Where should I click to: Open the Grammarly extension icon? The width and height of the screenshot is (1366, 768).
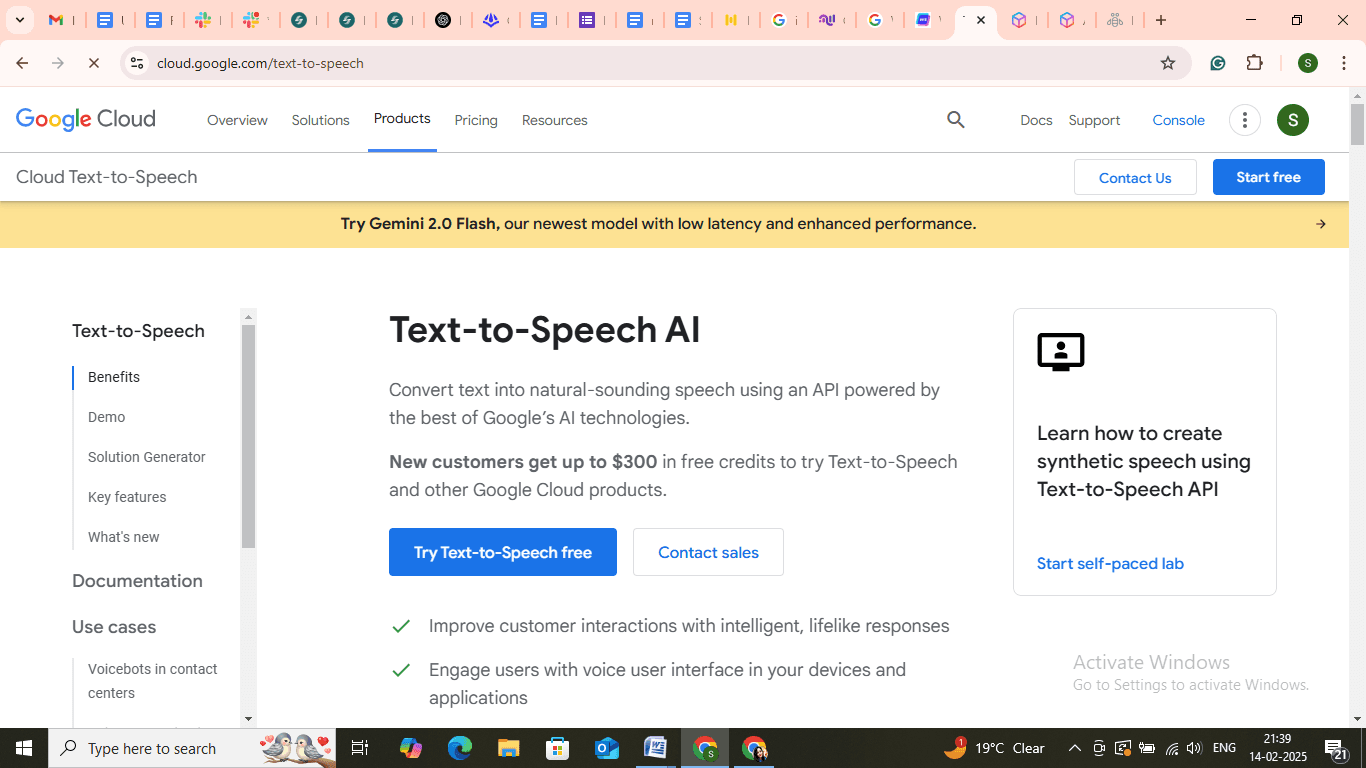tap(1218, 63)
